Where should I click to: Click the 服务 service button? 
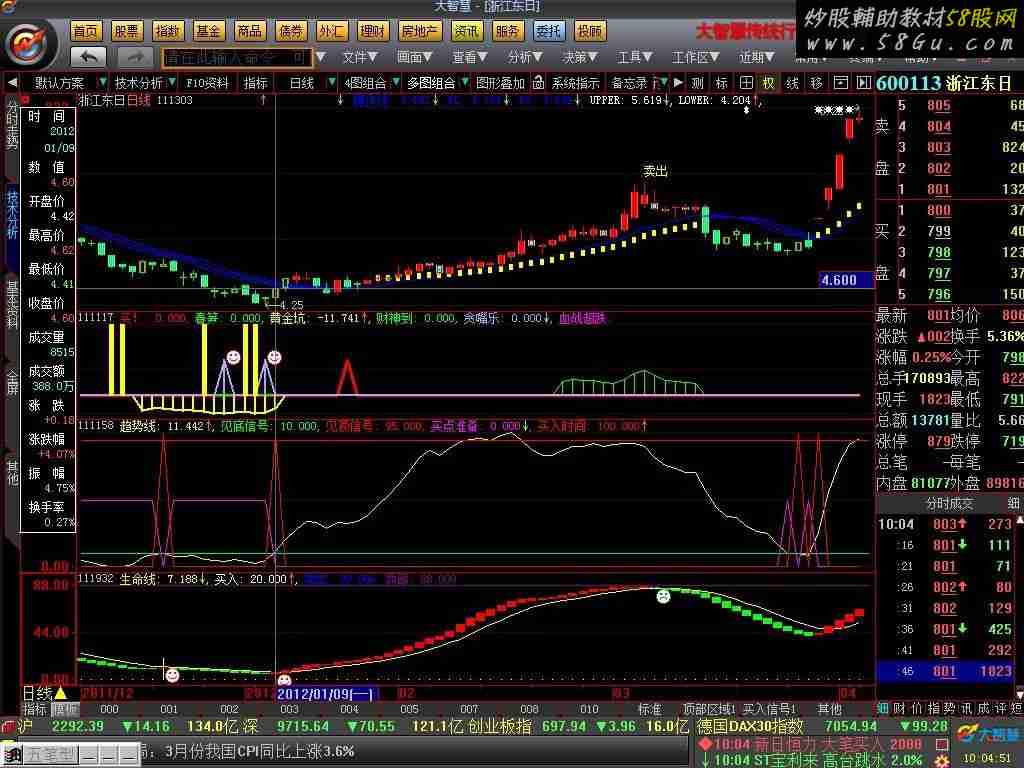click(507, 31)
